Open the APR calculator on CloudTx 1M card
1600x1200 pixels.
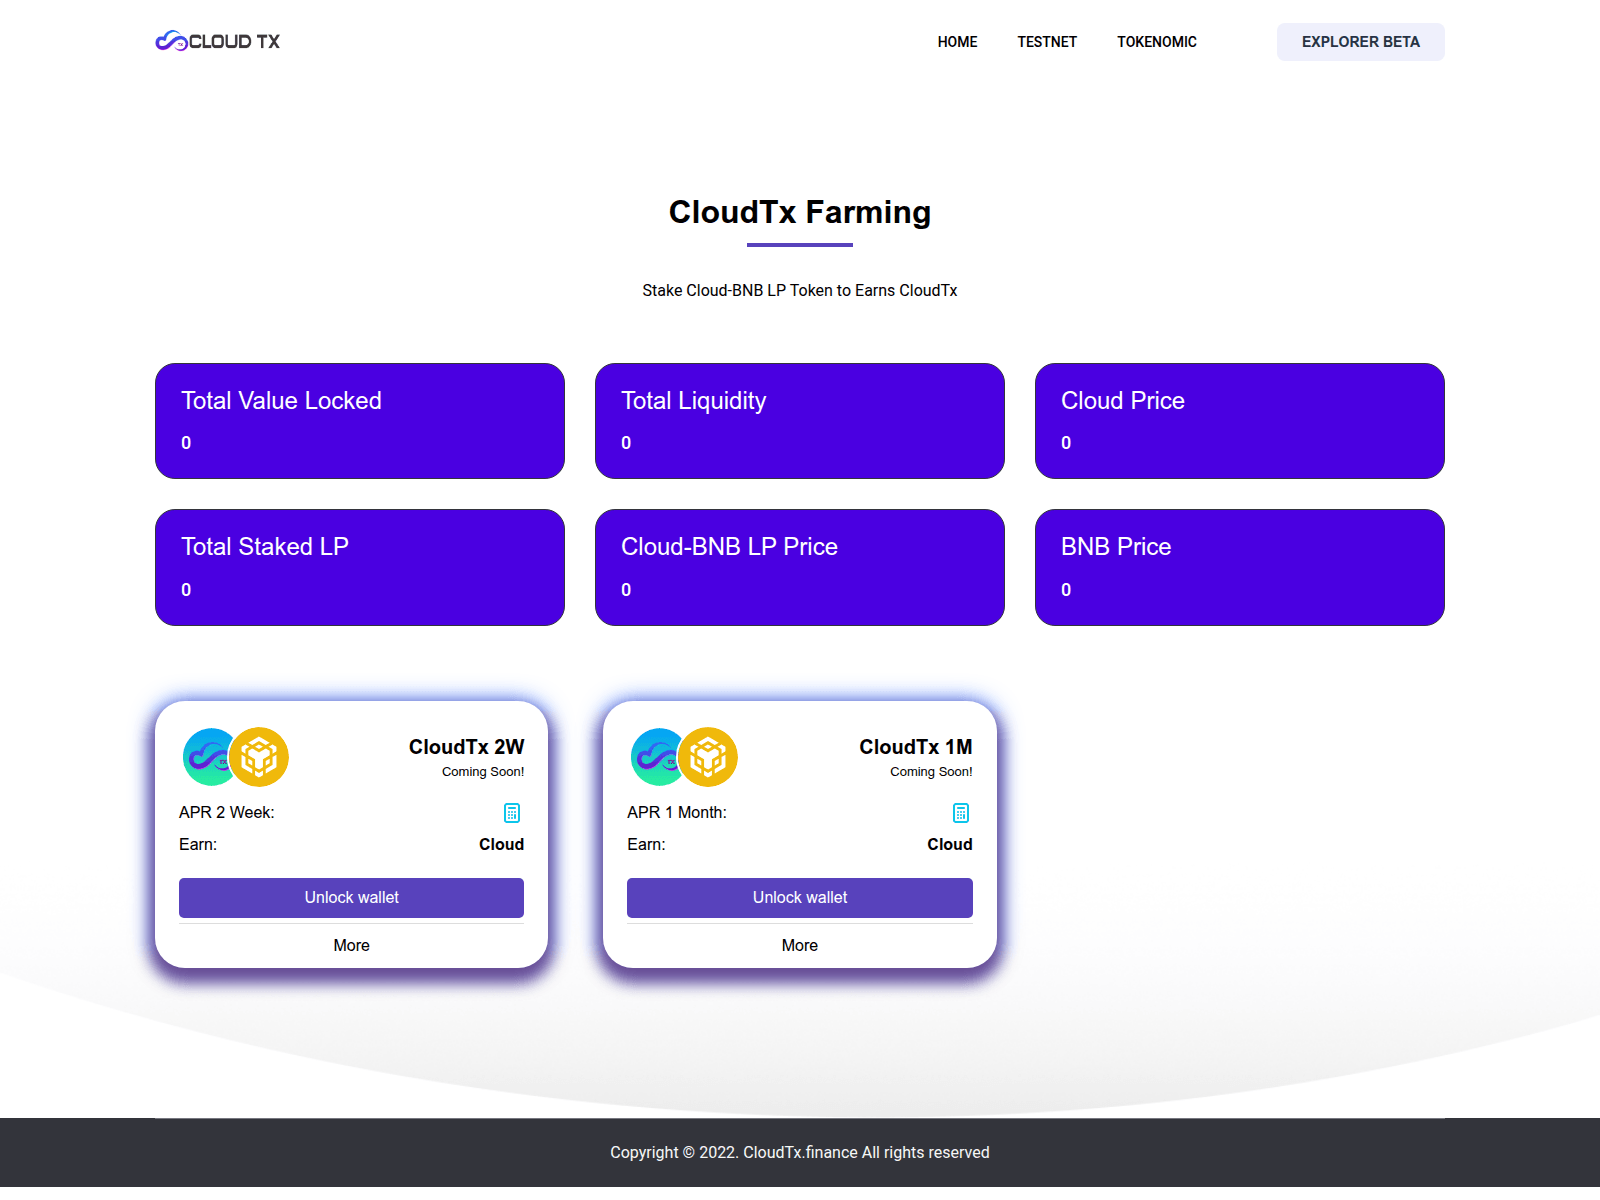(x=960, y=813)
